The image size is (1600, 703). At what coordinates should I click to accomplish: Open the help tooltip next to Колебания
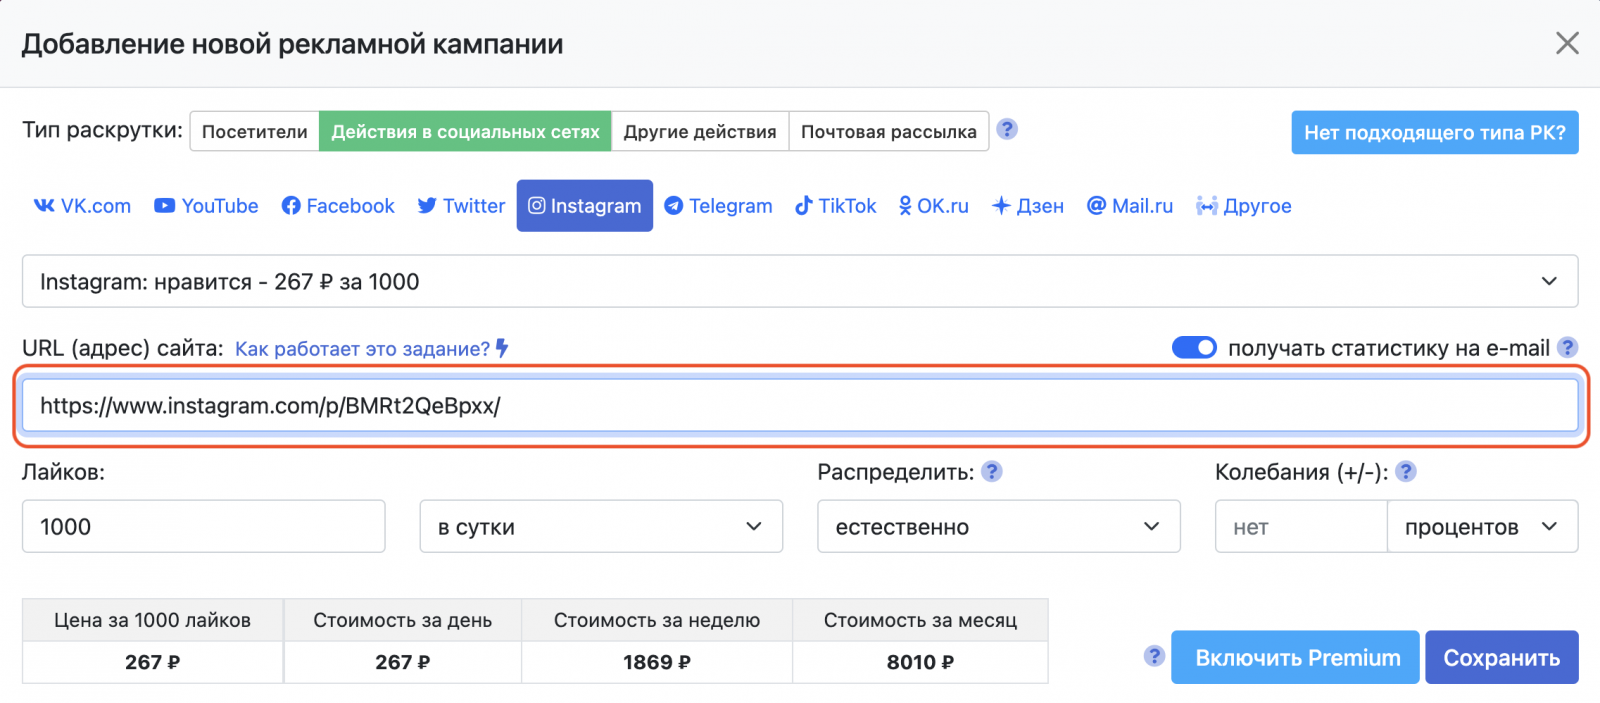pyautogui.click(x=1405, y=472)
